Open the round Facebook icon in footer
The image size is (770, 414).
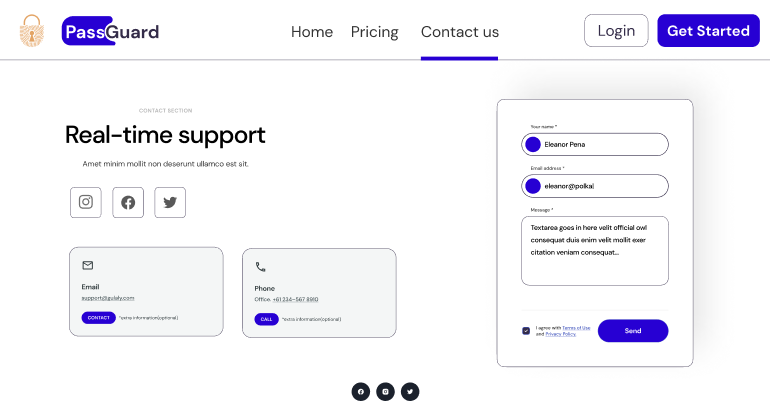pos(361,392)
